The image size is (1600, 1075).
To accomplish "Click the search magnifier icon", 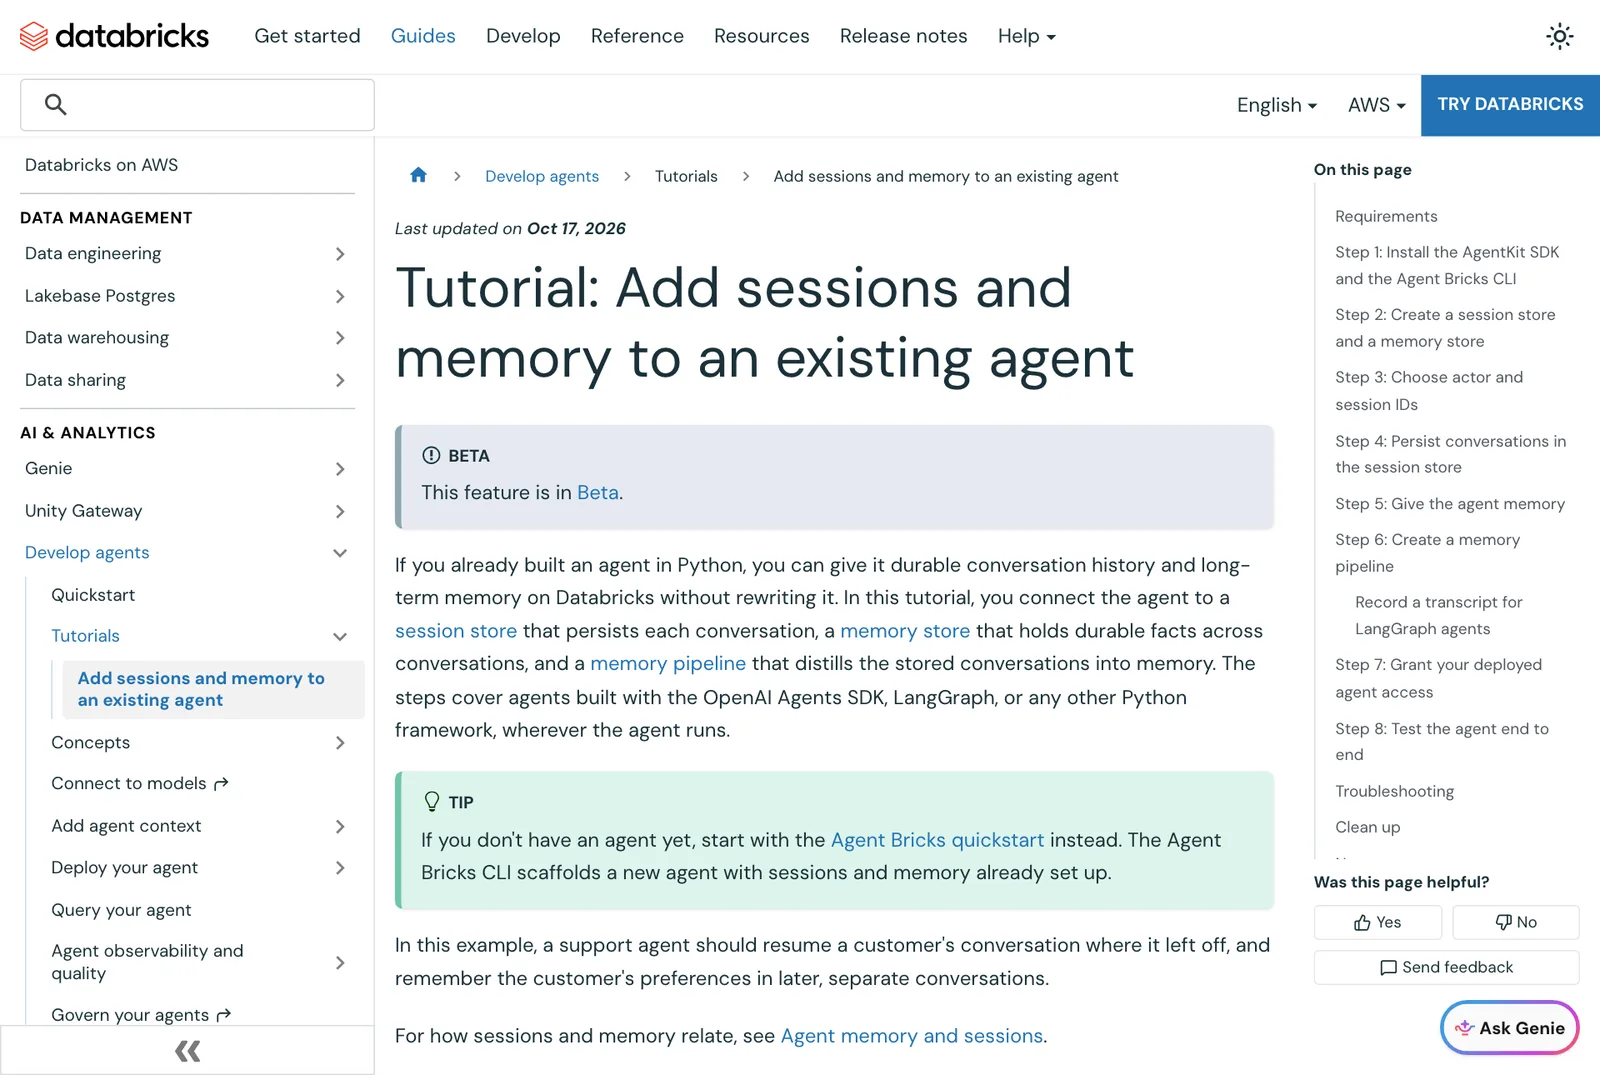I will pos(56,104).
